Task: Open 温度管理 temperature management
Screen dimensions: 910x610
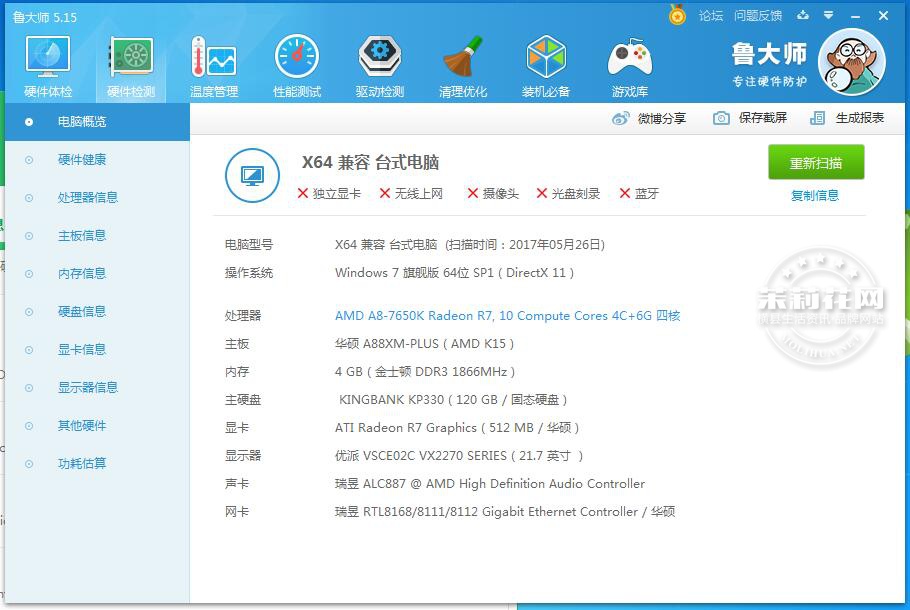Action: [x=214, y=66]
